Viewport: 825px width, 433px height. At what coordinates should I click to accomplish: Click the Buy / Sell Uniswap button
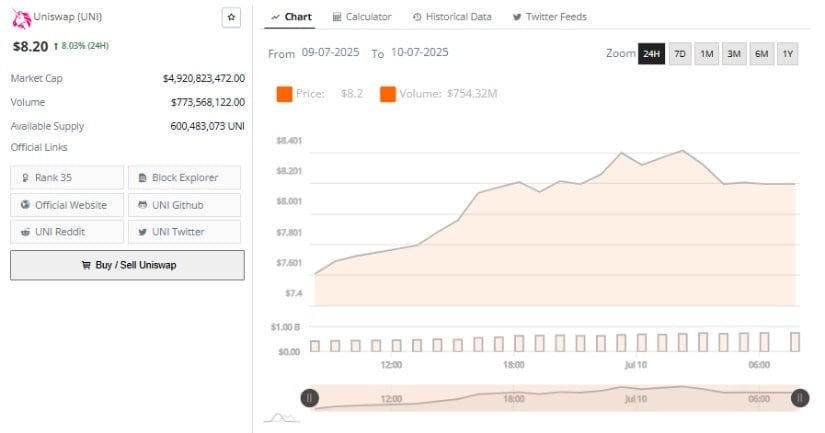click(x=127, y=265)
